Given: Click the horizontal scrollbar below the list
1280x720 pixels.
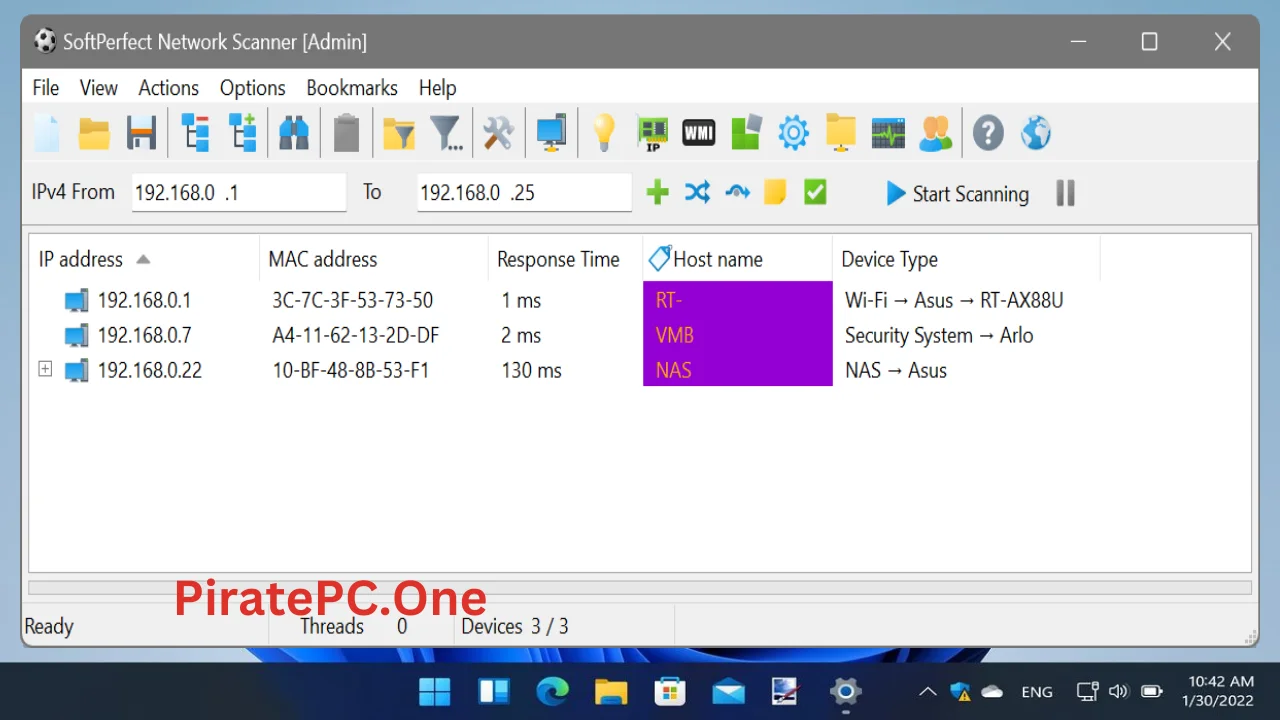Looking at the screenshot, I should [640, 587].
